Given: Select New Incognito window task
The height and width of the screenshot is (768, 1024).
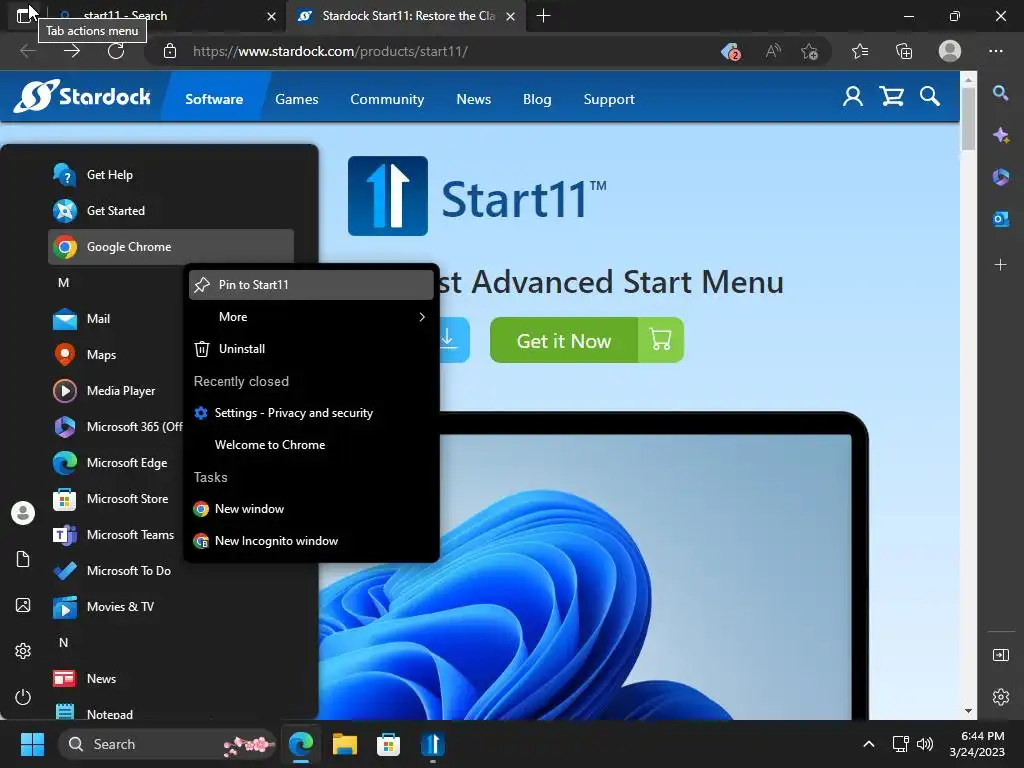Looking at the screenshot, I should [x=311, y=541].
